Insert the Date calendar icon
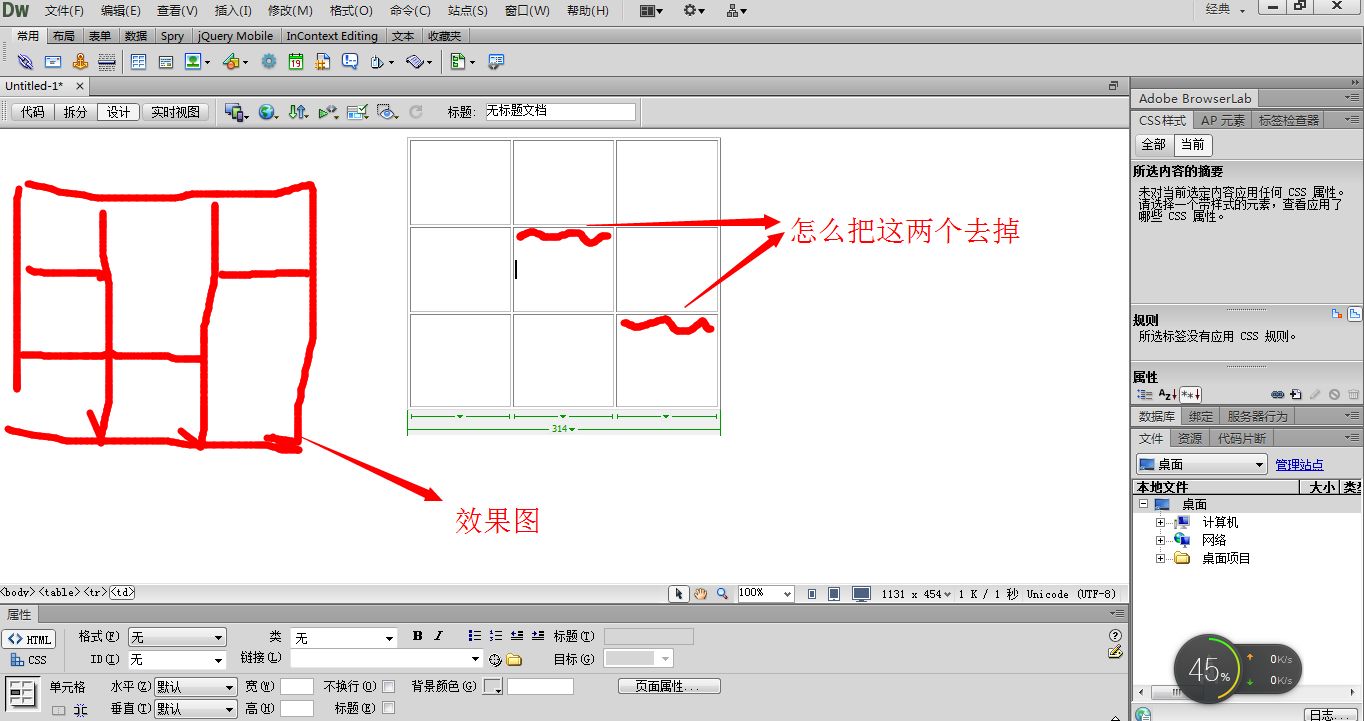1364x721 pixels. 296,62
